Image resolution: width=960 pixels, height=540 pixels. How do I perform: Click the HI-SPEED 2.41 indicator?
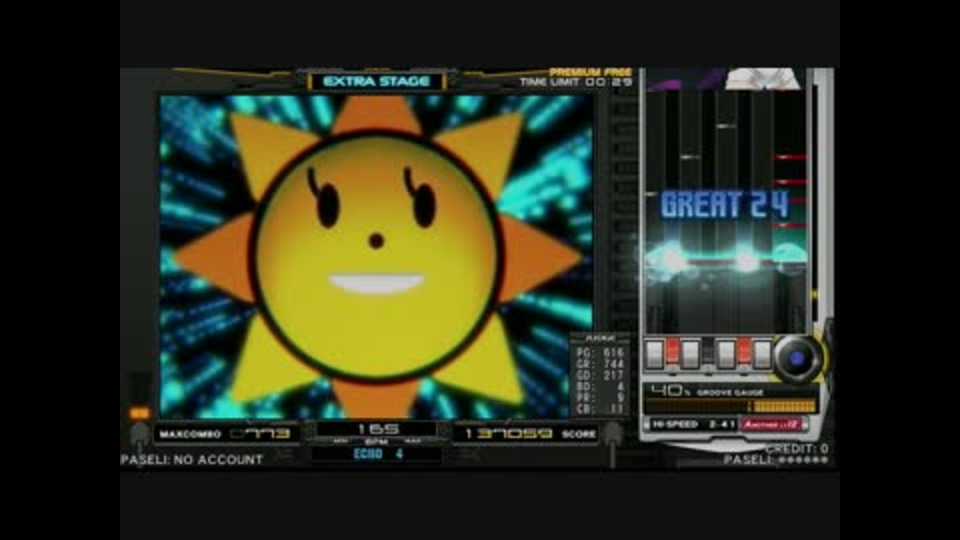(x=692, y=424)
